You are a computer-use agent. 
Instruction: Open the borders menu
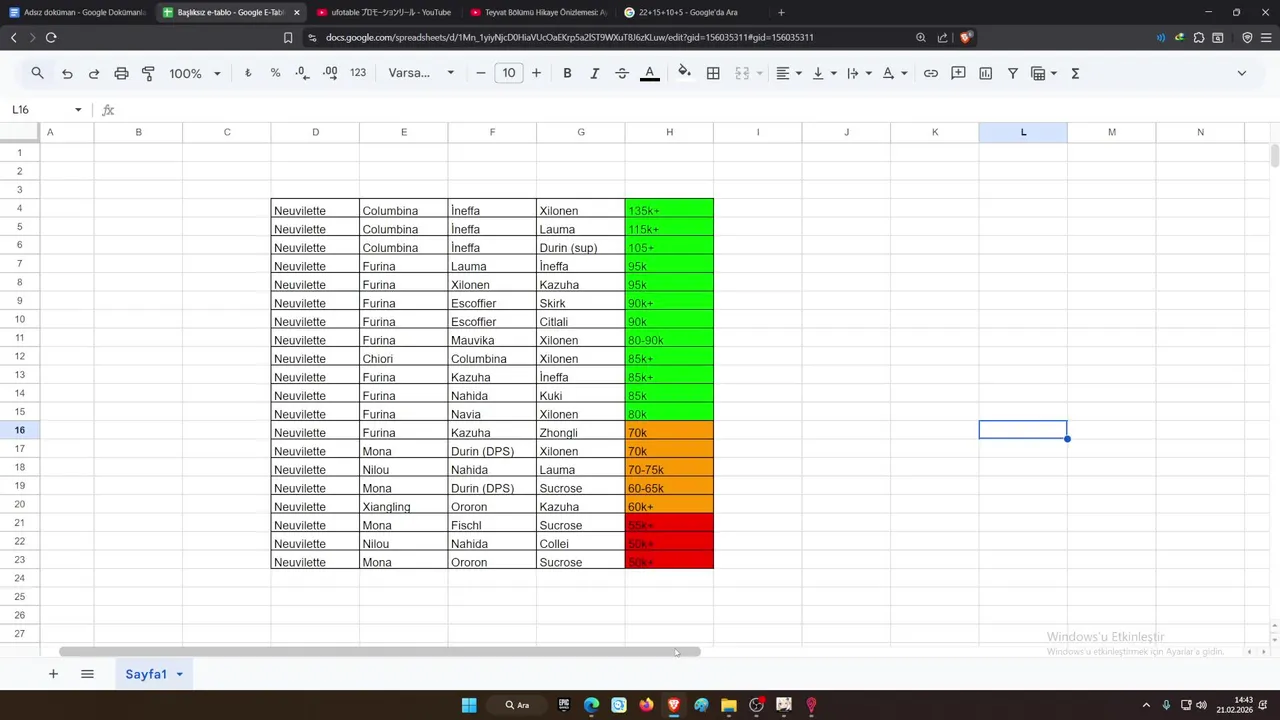pos(713,73)
